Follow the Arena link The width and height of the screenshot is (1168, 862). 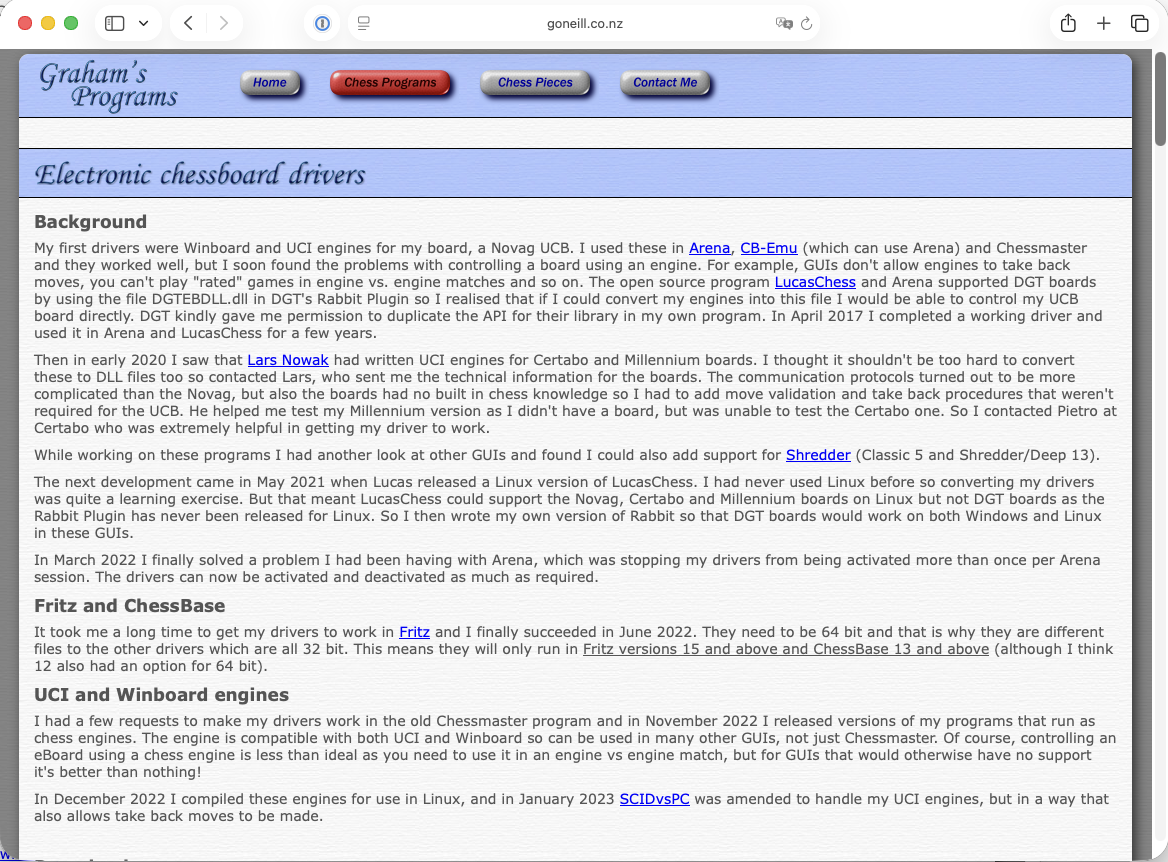[709, 248]
